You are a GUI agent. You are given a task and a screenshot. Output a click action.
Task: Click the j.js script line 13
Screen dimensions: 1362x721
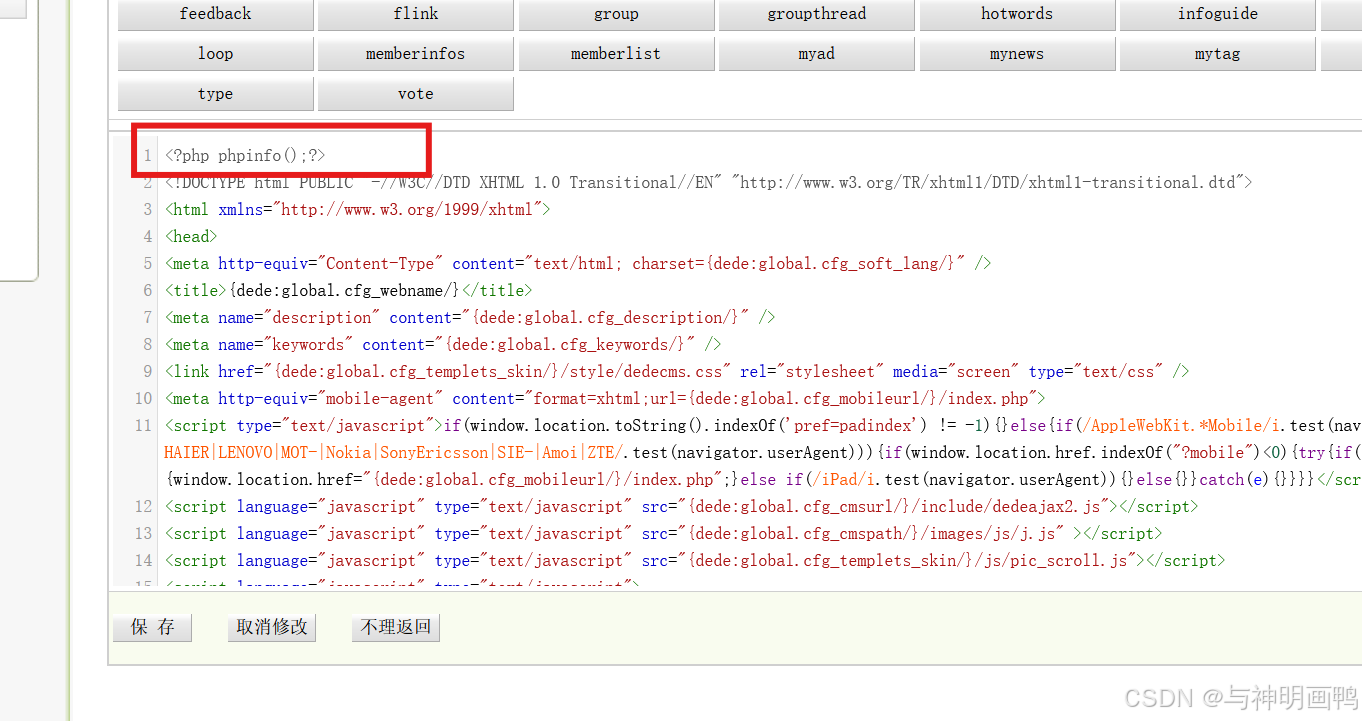[663, 533]
